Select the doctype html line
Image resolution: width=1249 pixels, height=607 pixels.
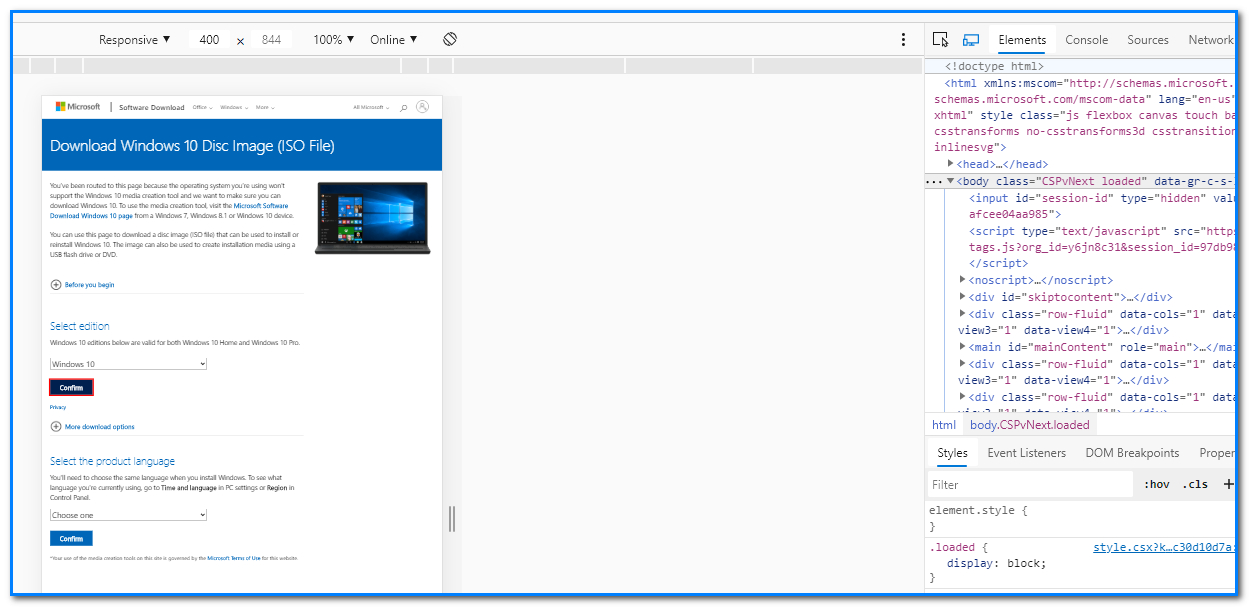994,66
